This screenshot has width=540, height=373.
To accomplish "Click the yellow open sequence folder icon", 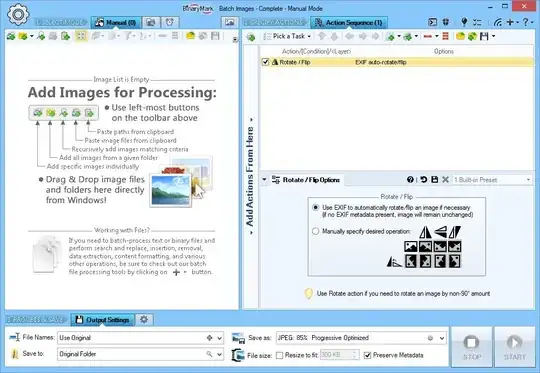I will [460, 36].
